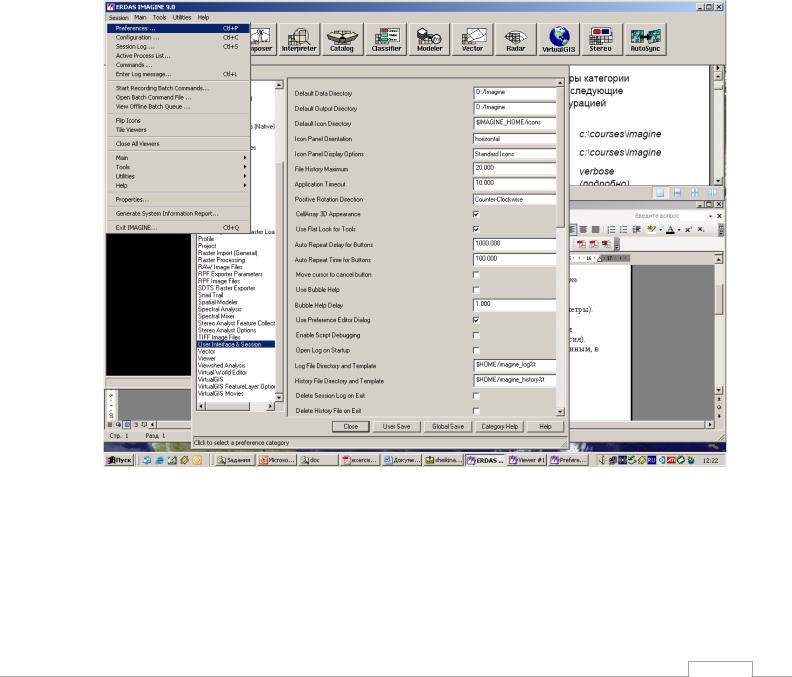Screen dimensions: 792x677
Task: Enable Delete History File on Exit
Action: [x=476, y=411]
